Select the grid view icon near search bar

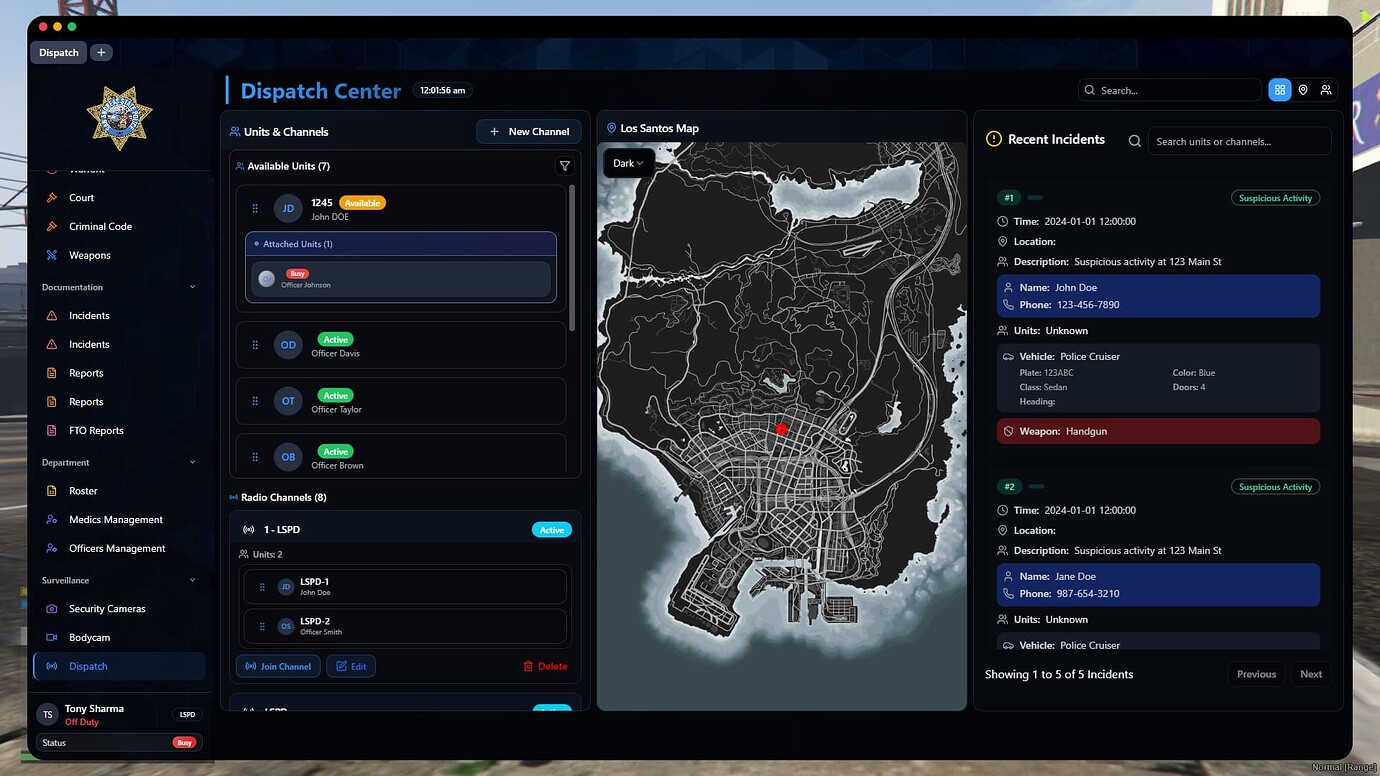pyautogui.click(x=1280, y=89)
